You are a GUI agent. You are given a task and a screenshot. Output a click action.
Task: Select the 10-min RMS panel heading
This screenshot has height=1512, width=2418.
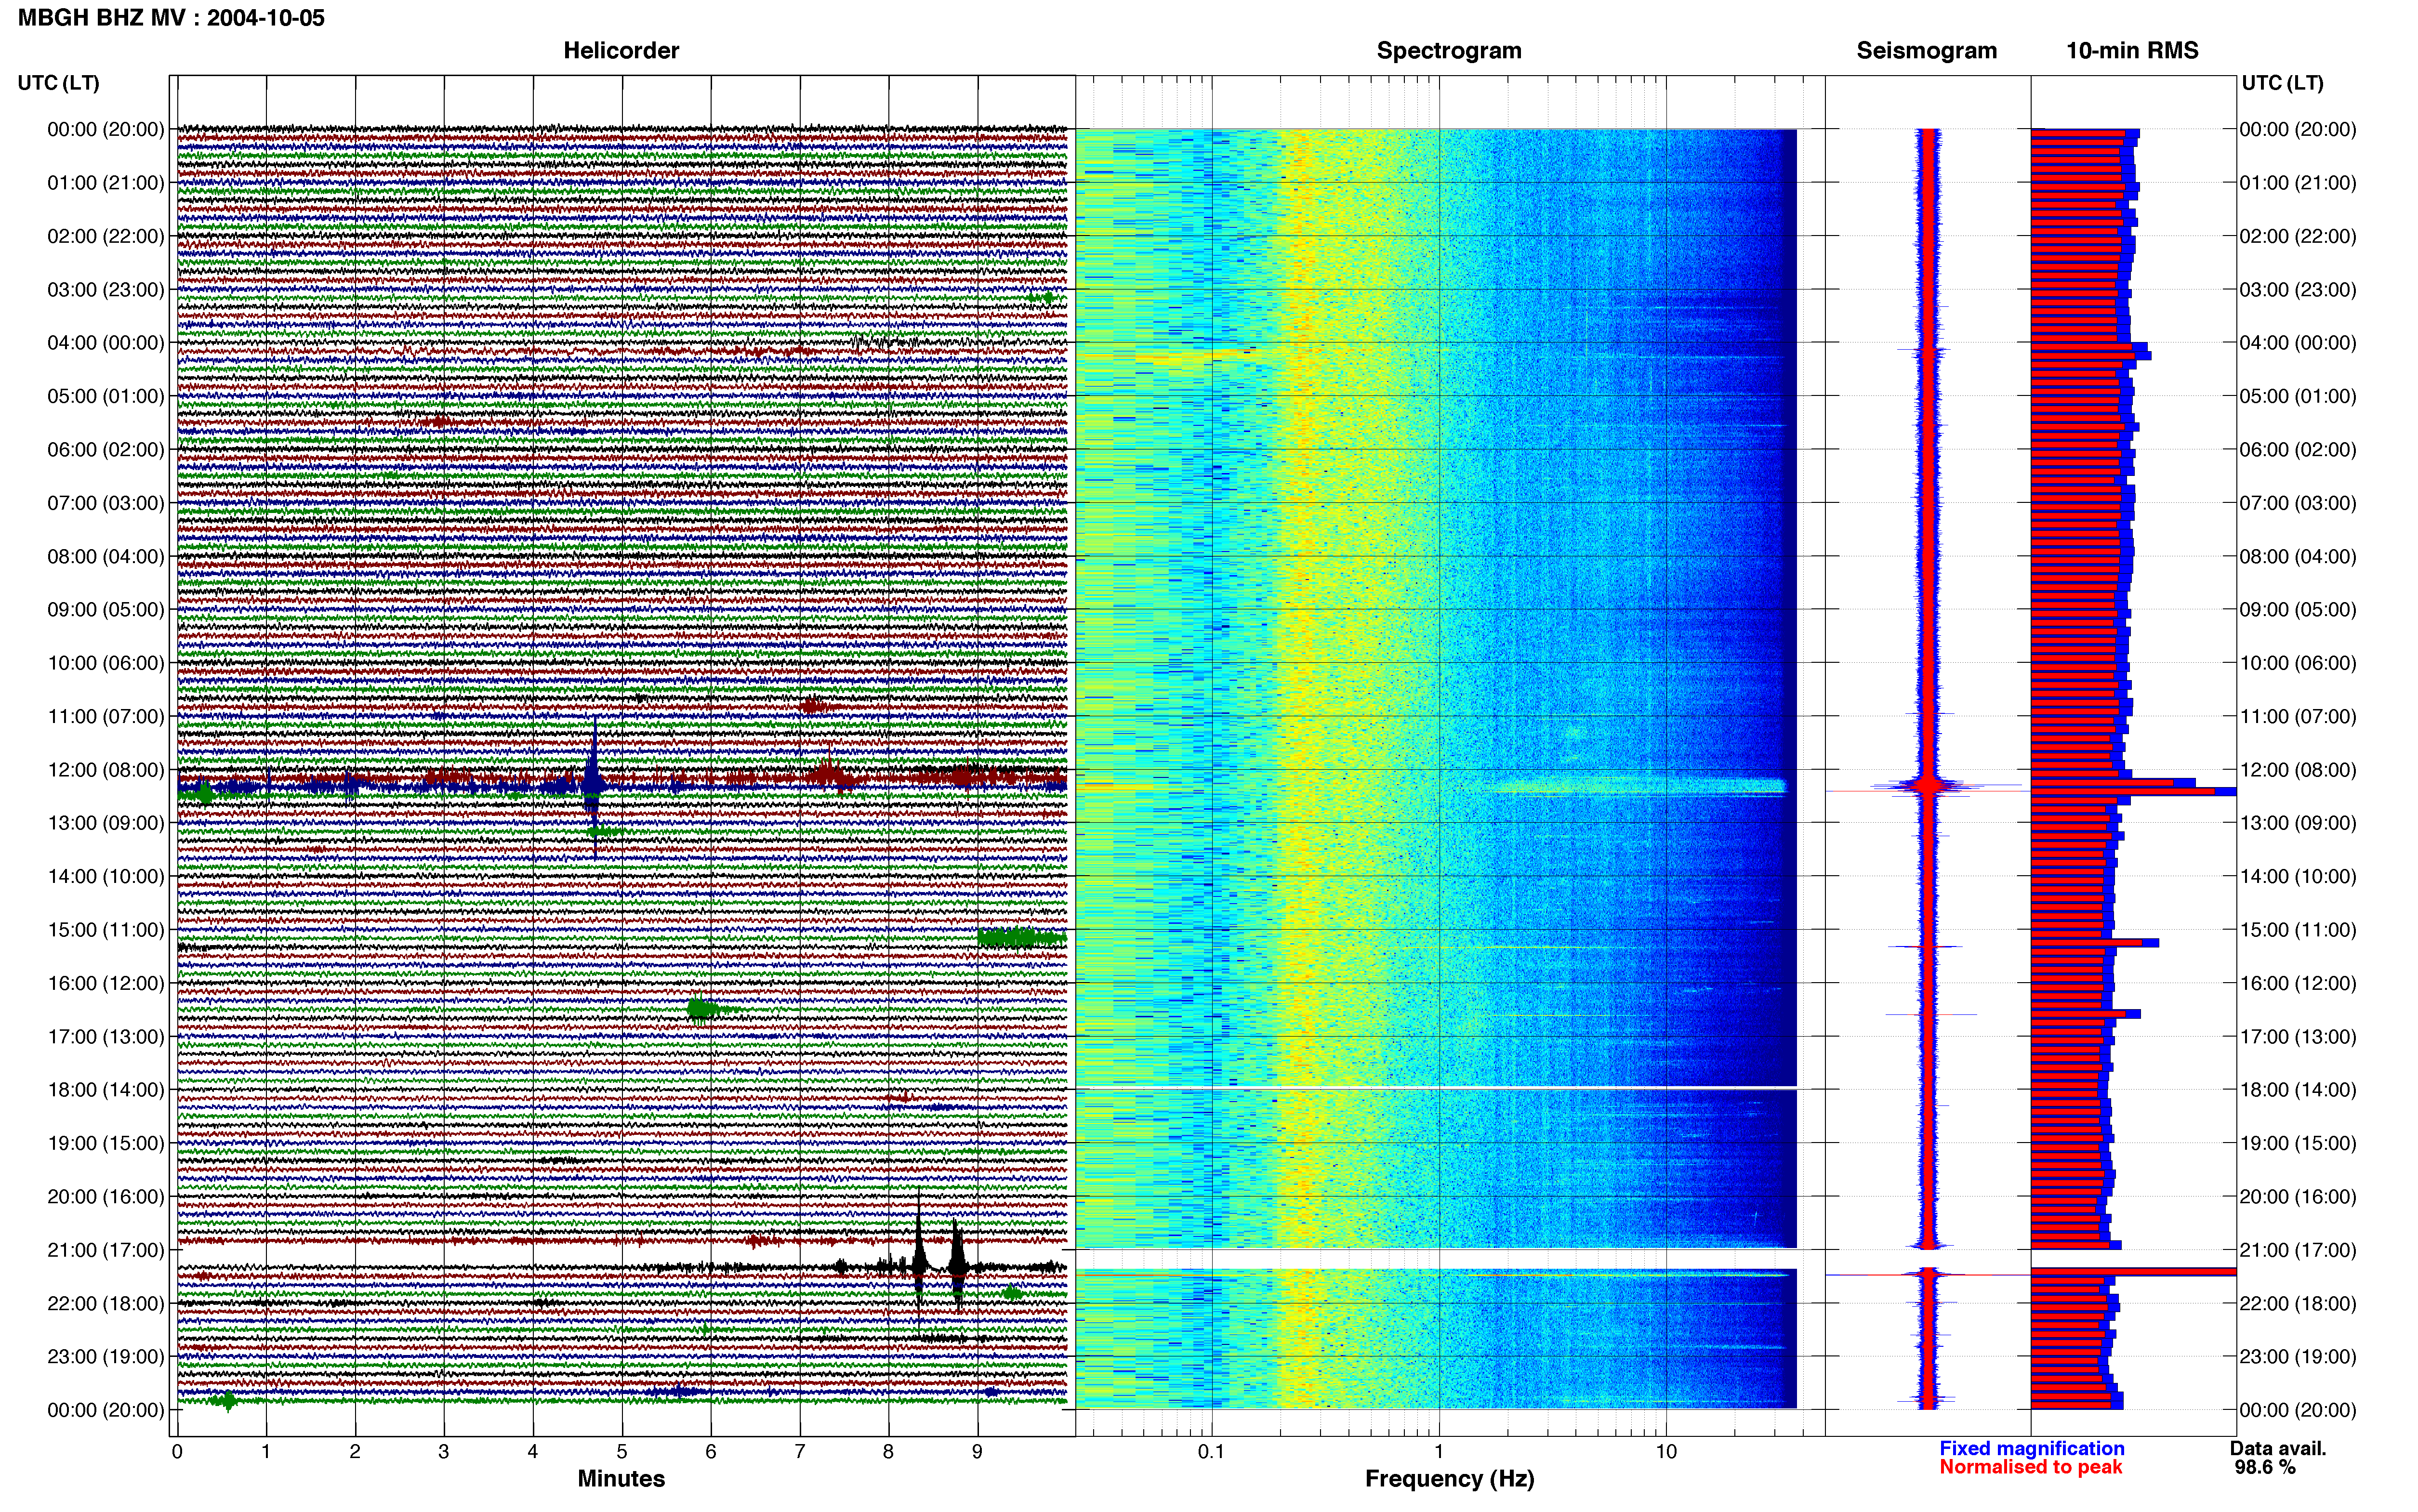[2132, 51]
